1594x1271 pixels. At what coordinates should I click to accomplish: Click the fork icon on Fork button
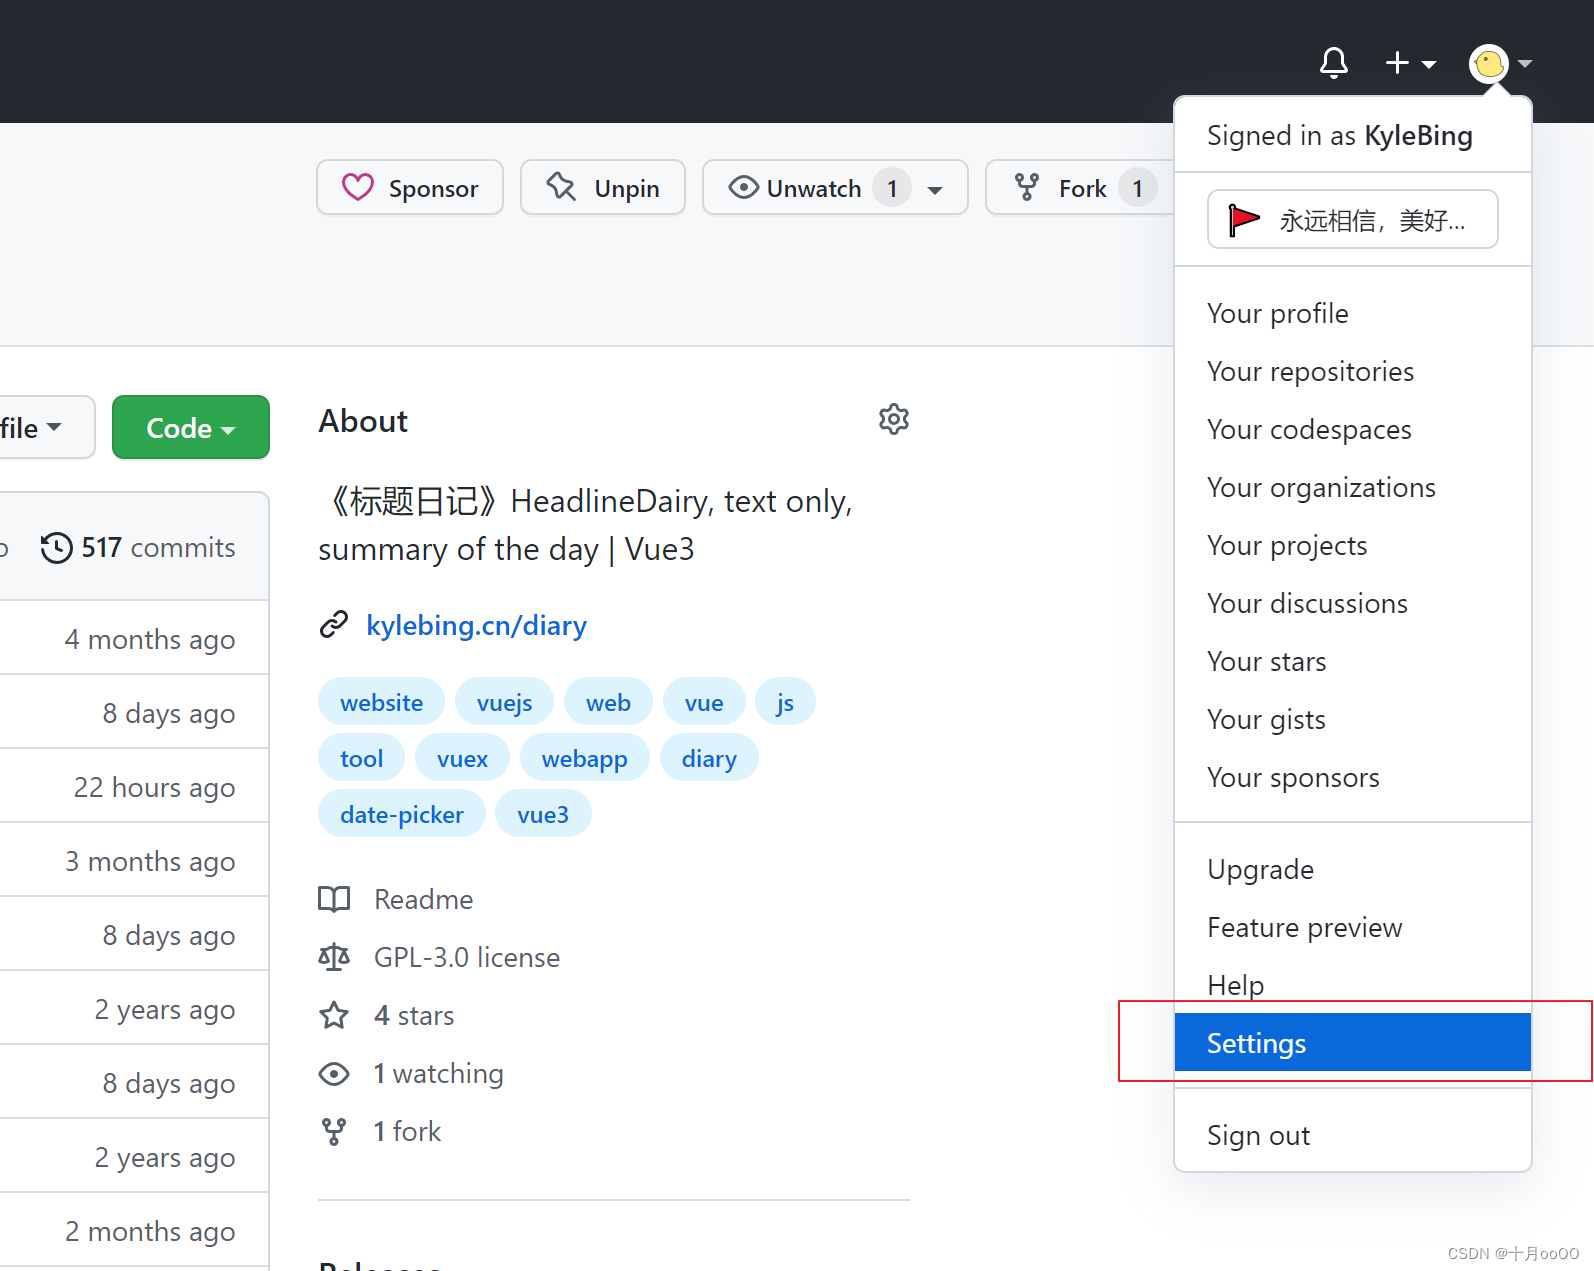(x=1027, y=187)
